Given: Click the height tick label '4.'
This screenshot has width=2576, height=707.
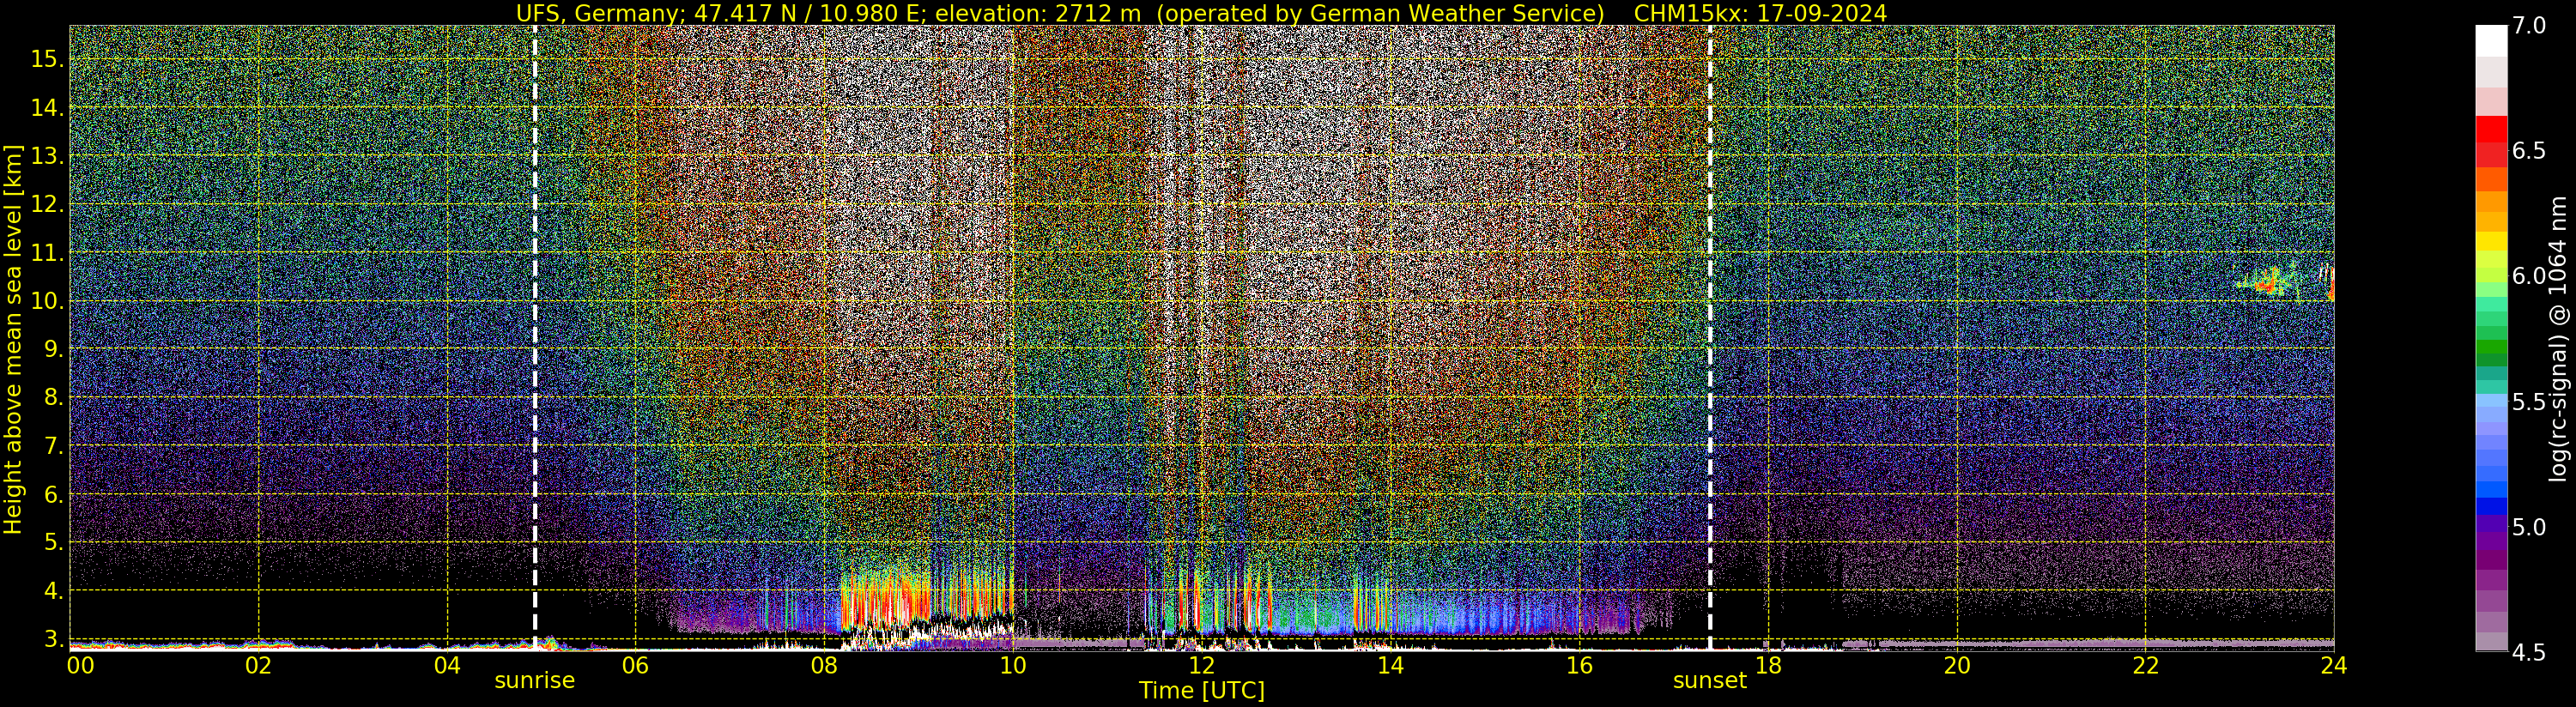Looking at the screenshot, I should pyautogui.click(x=54, y=592).
